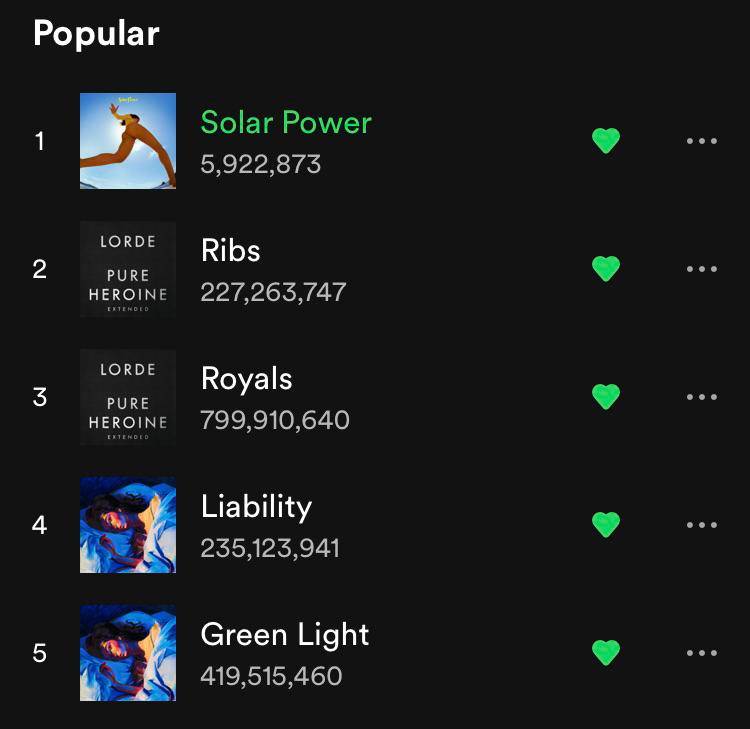Open the three-dot menu for Ribs

click(x=702, y=269)
